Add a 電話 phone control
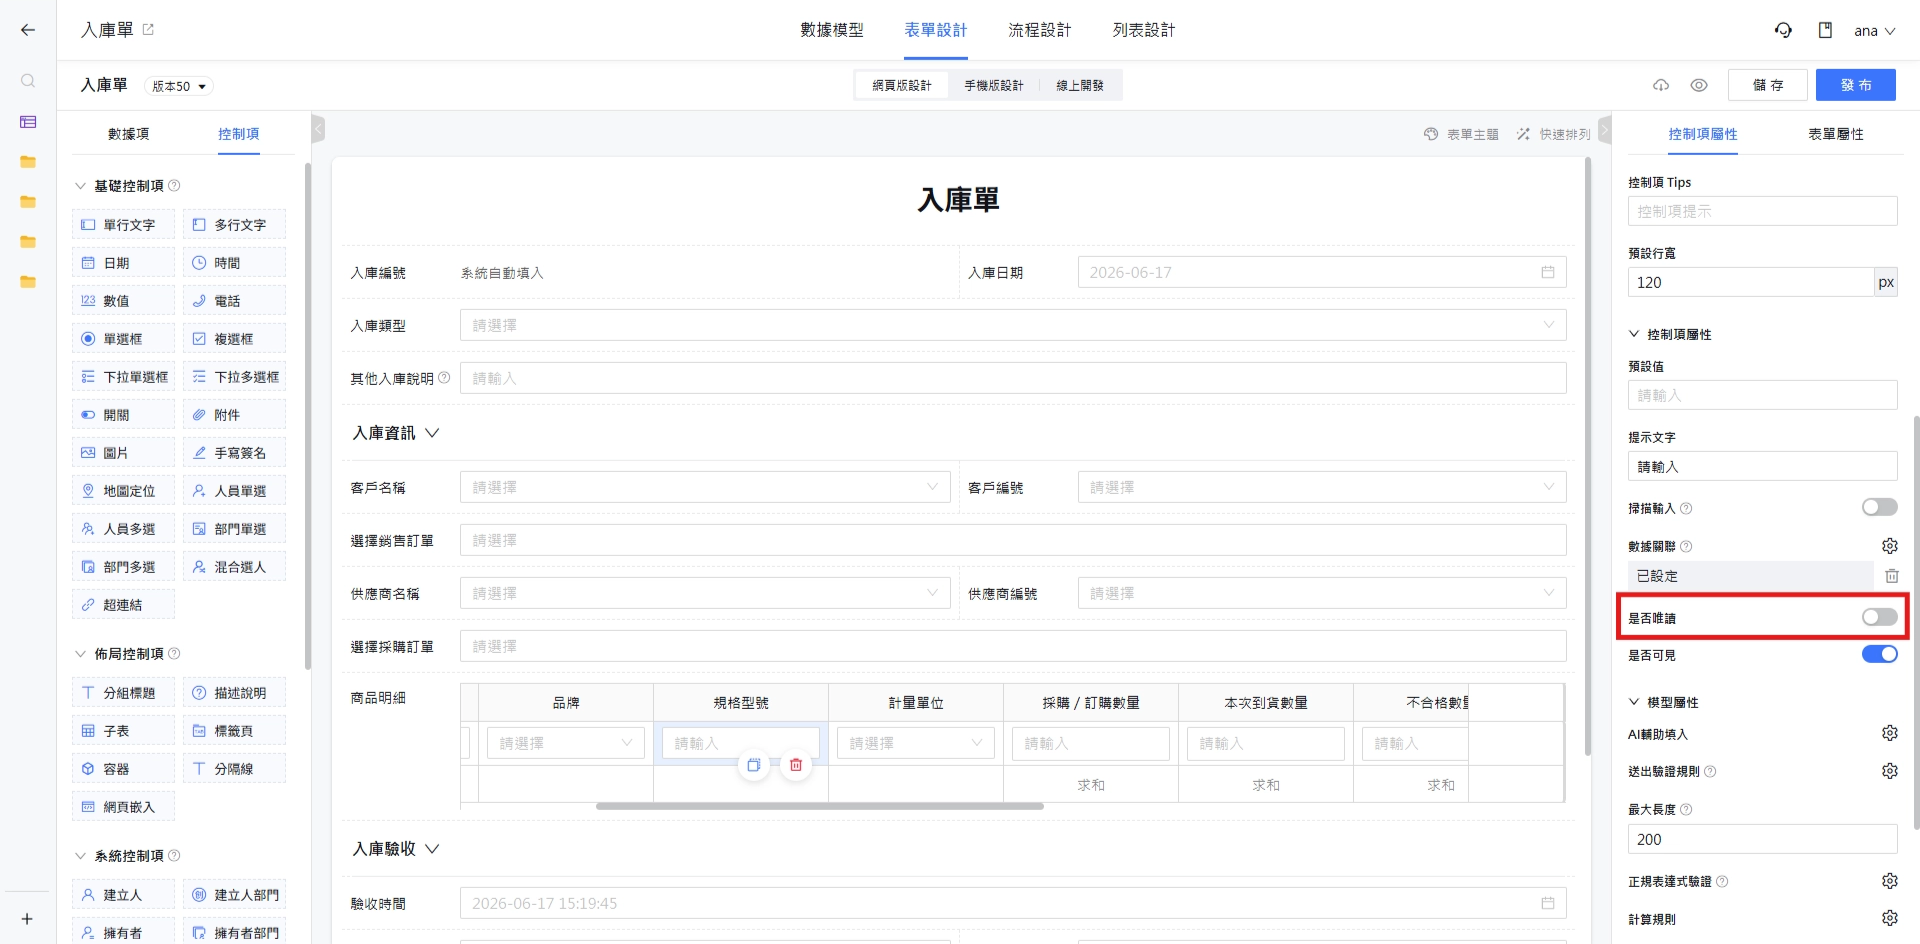 [234, 301]
